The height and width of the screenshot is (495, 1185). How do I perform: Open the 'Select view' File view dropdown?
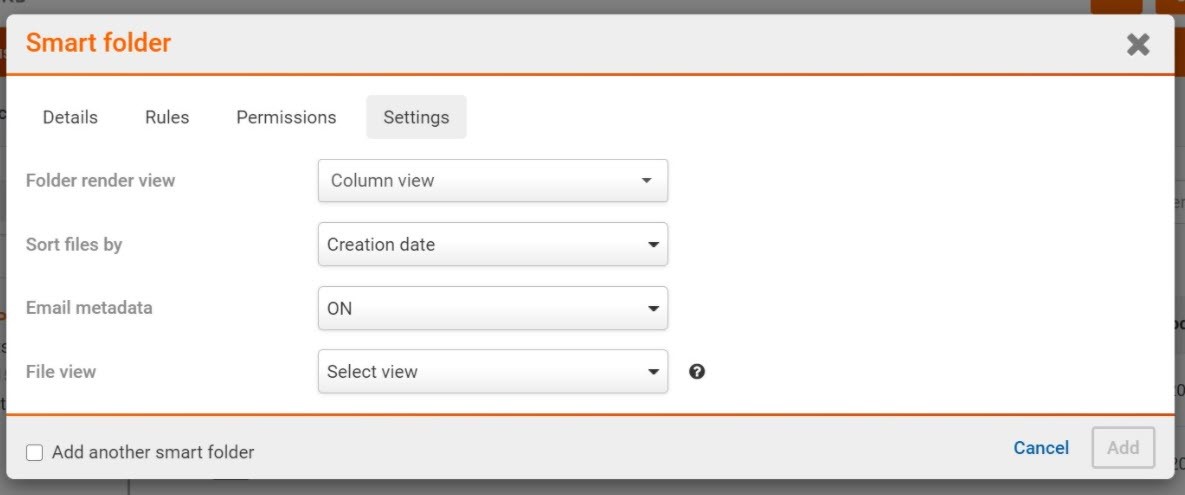click(492, 371)
